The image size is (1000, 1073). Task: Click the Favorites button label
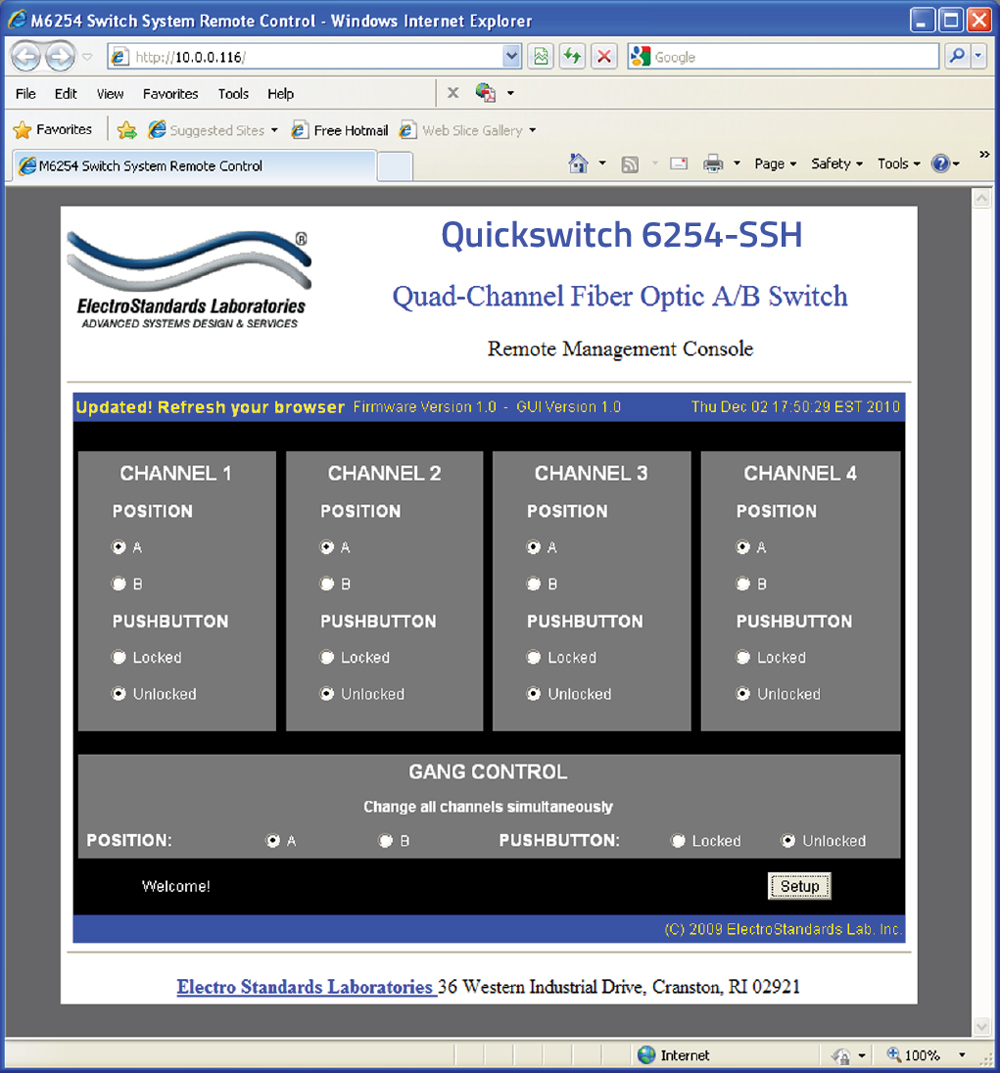point(64,129)
